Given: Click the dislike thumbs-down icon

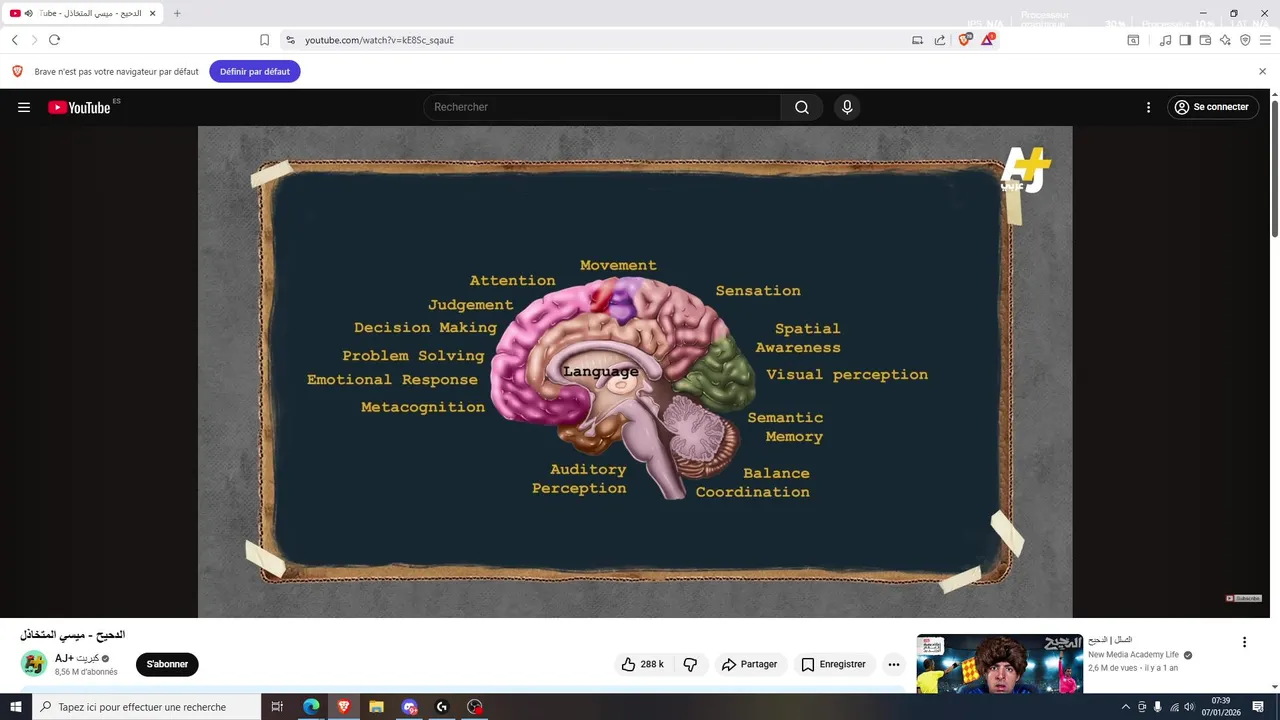Looking at the screenshot, I should 690,664.
